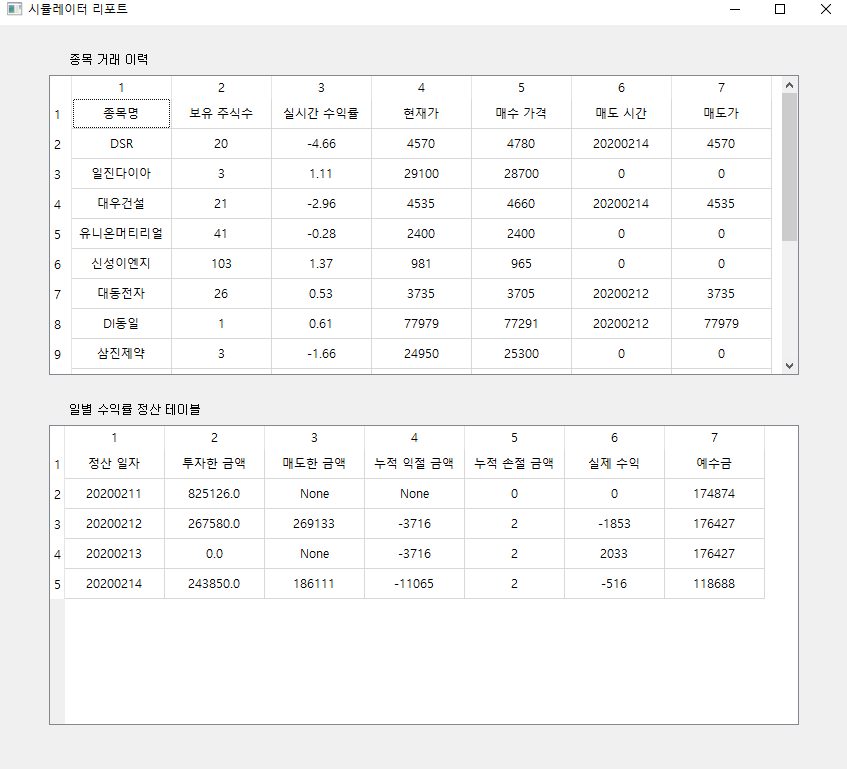Click the 20200212 settlement date cell in lower table
Image resolution: width=847 pixels, height=769 pixels.
(115, 524)
